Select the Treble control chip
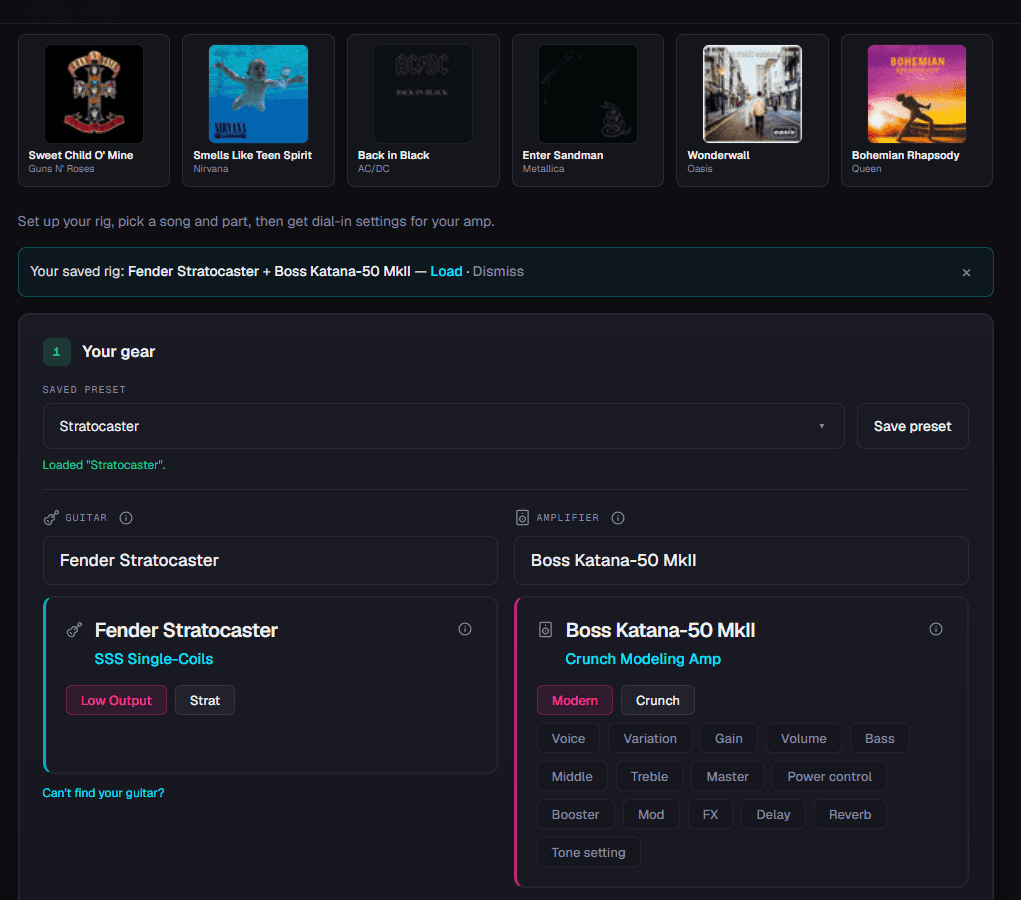 pos(649,776)
